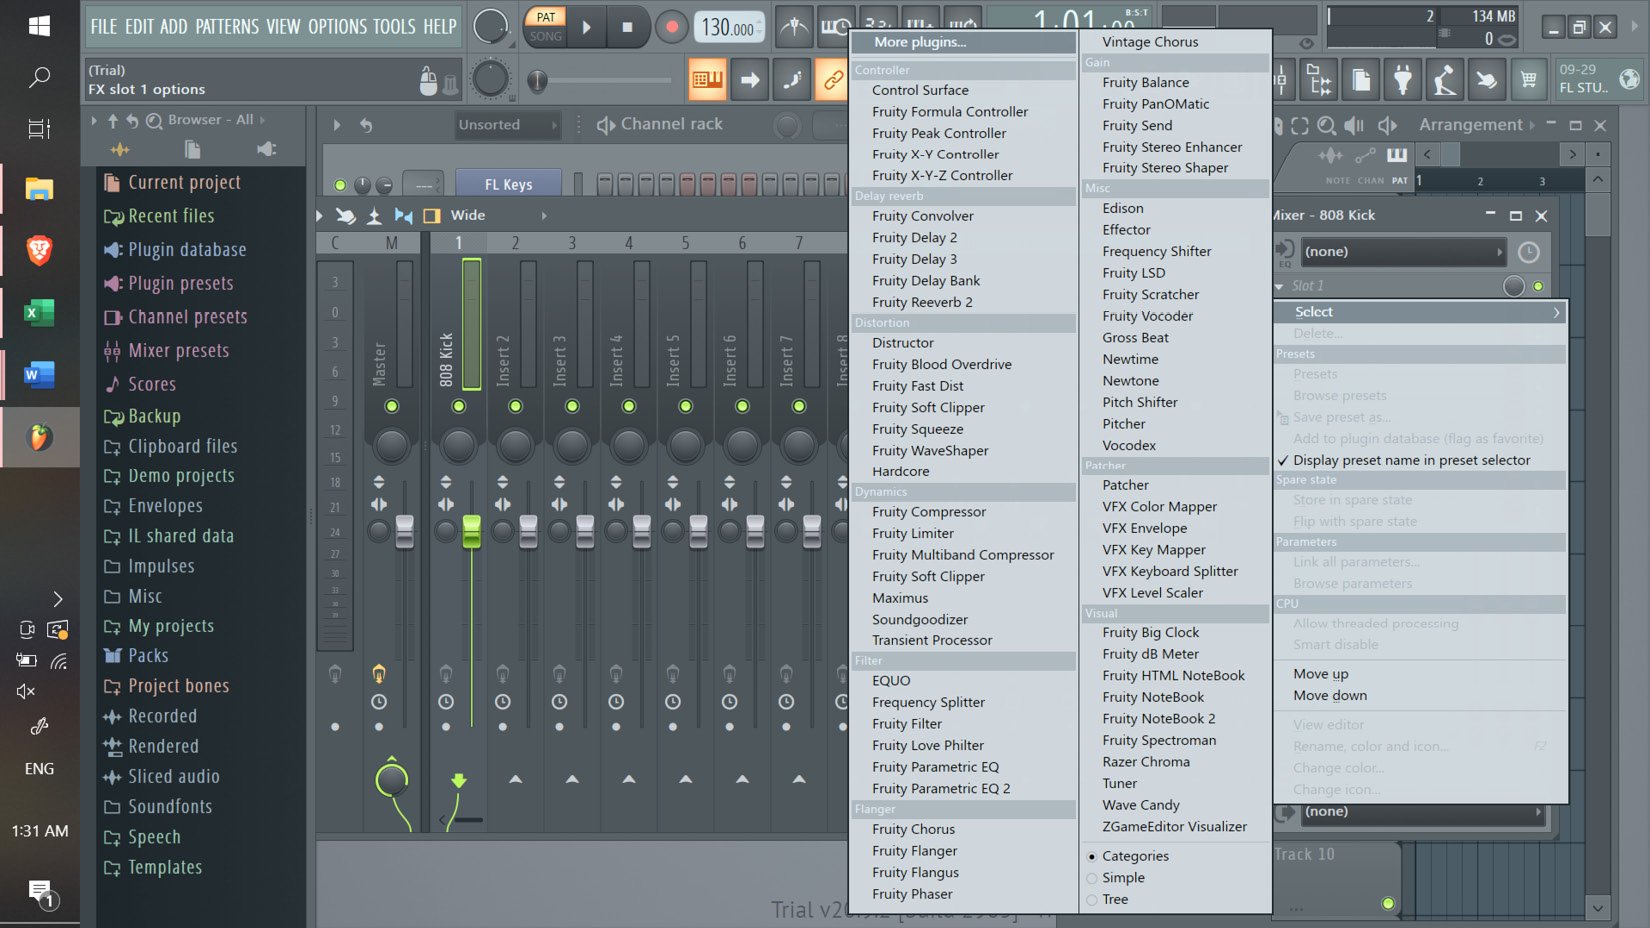
Task: Click More plugins... entry
Action: [919, 42]
